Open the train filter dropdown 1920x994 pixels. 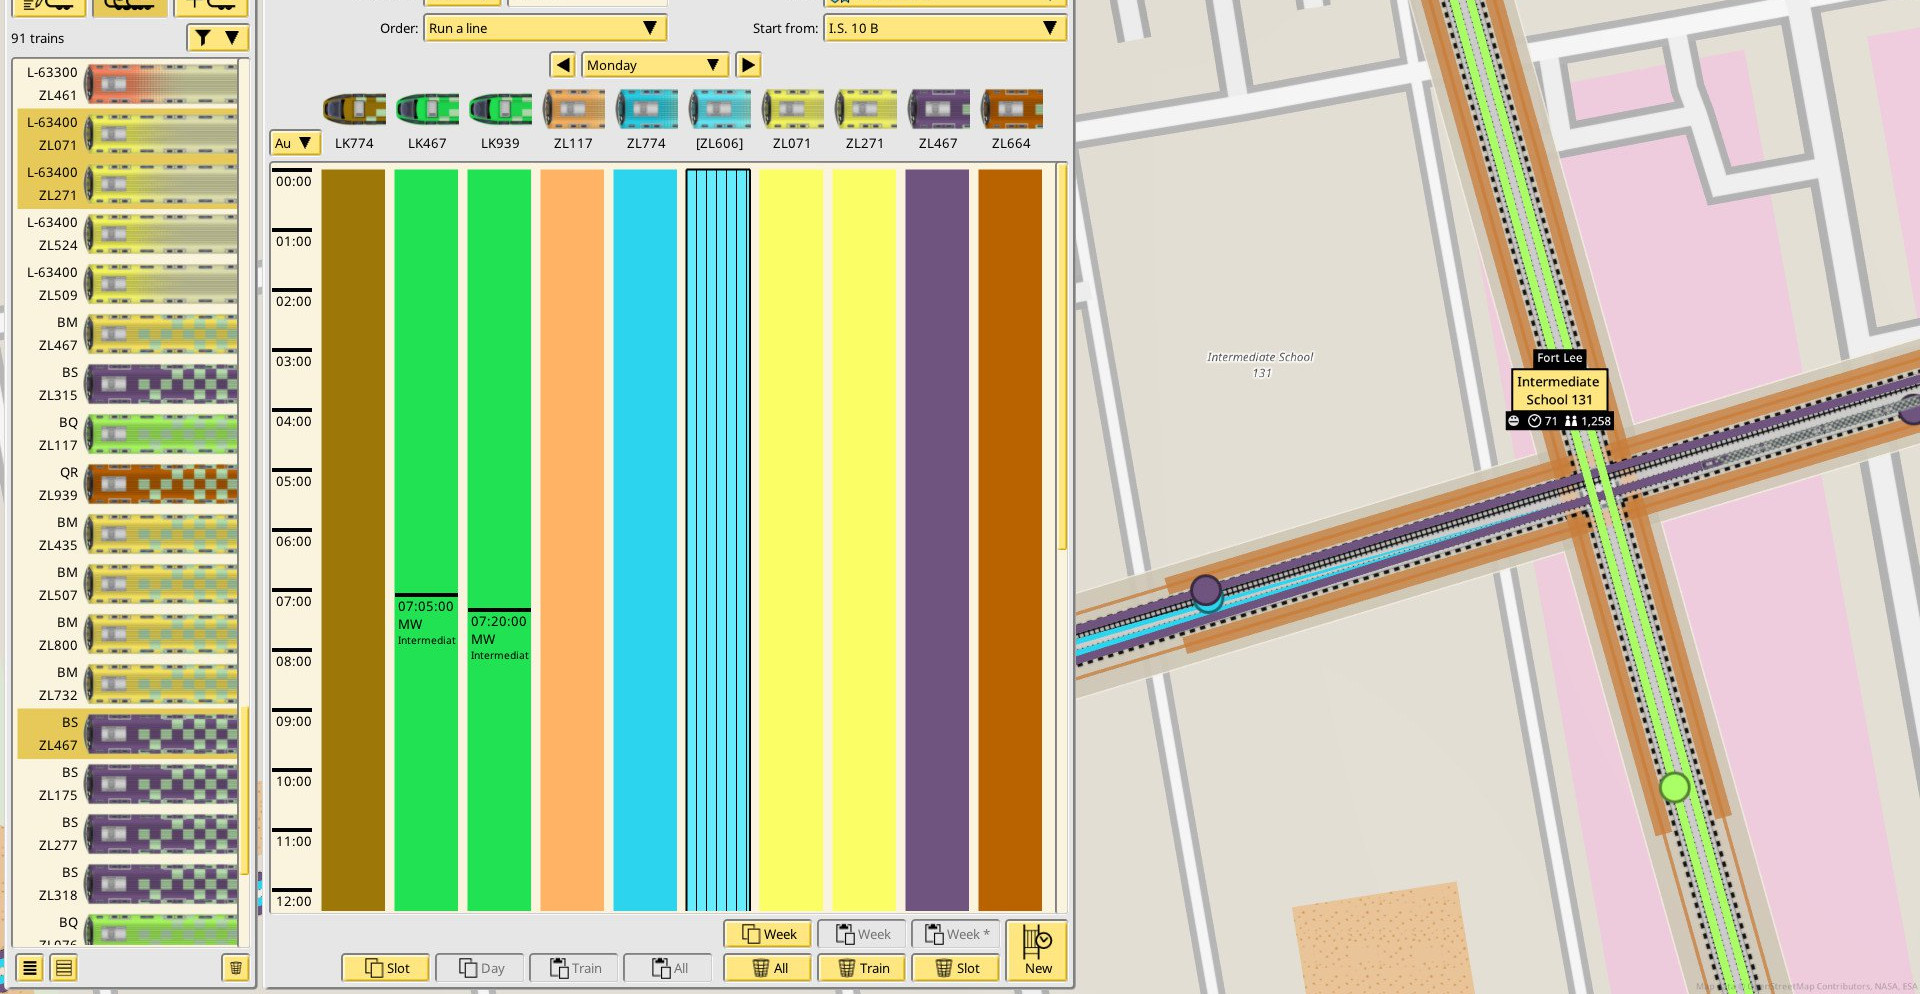[217, 38]
